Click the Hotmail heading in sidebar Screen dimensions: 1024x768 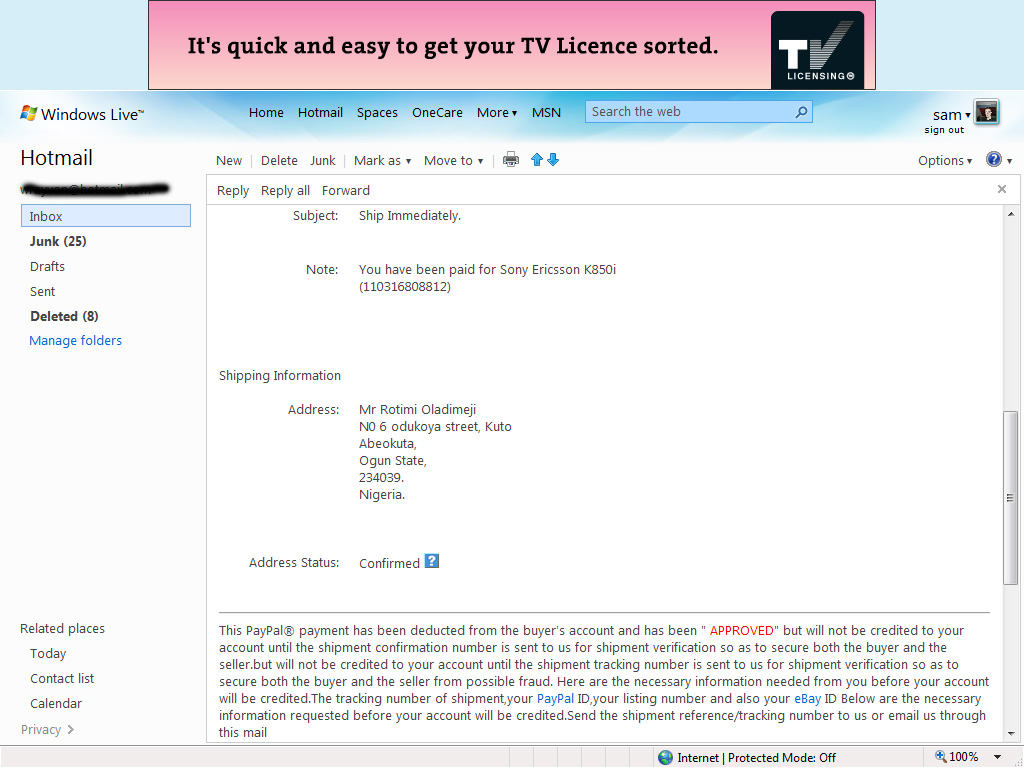click(56, 157)
